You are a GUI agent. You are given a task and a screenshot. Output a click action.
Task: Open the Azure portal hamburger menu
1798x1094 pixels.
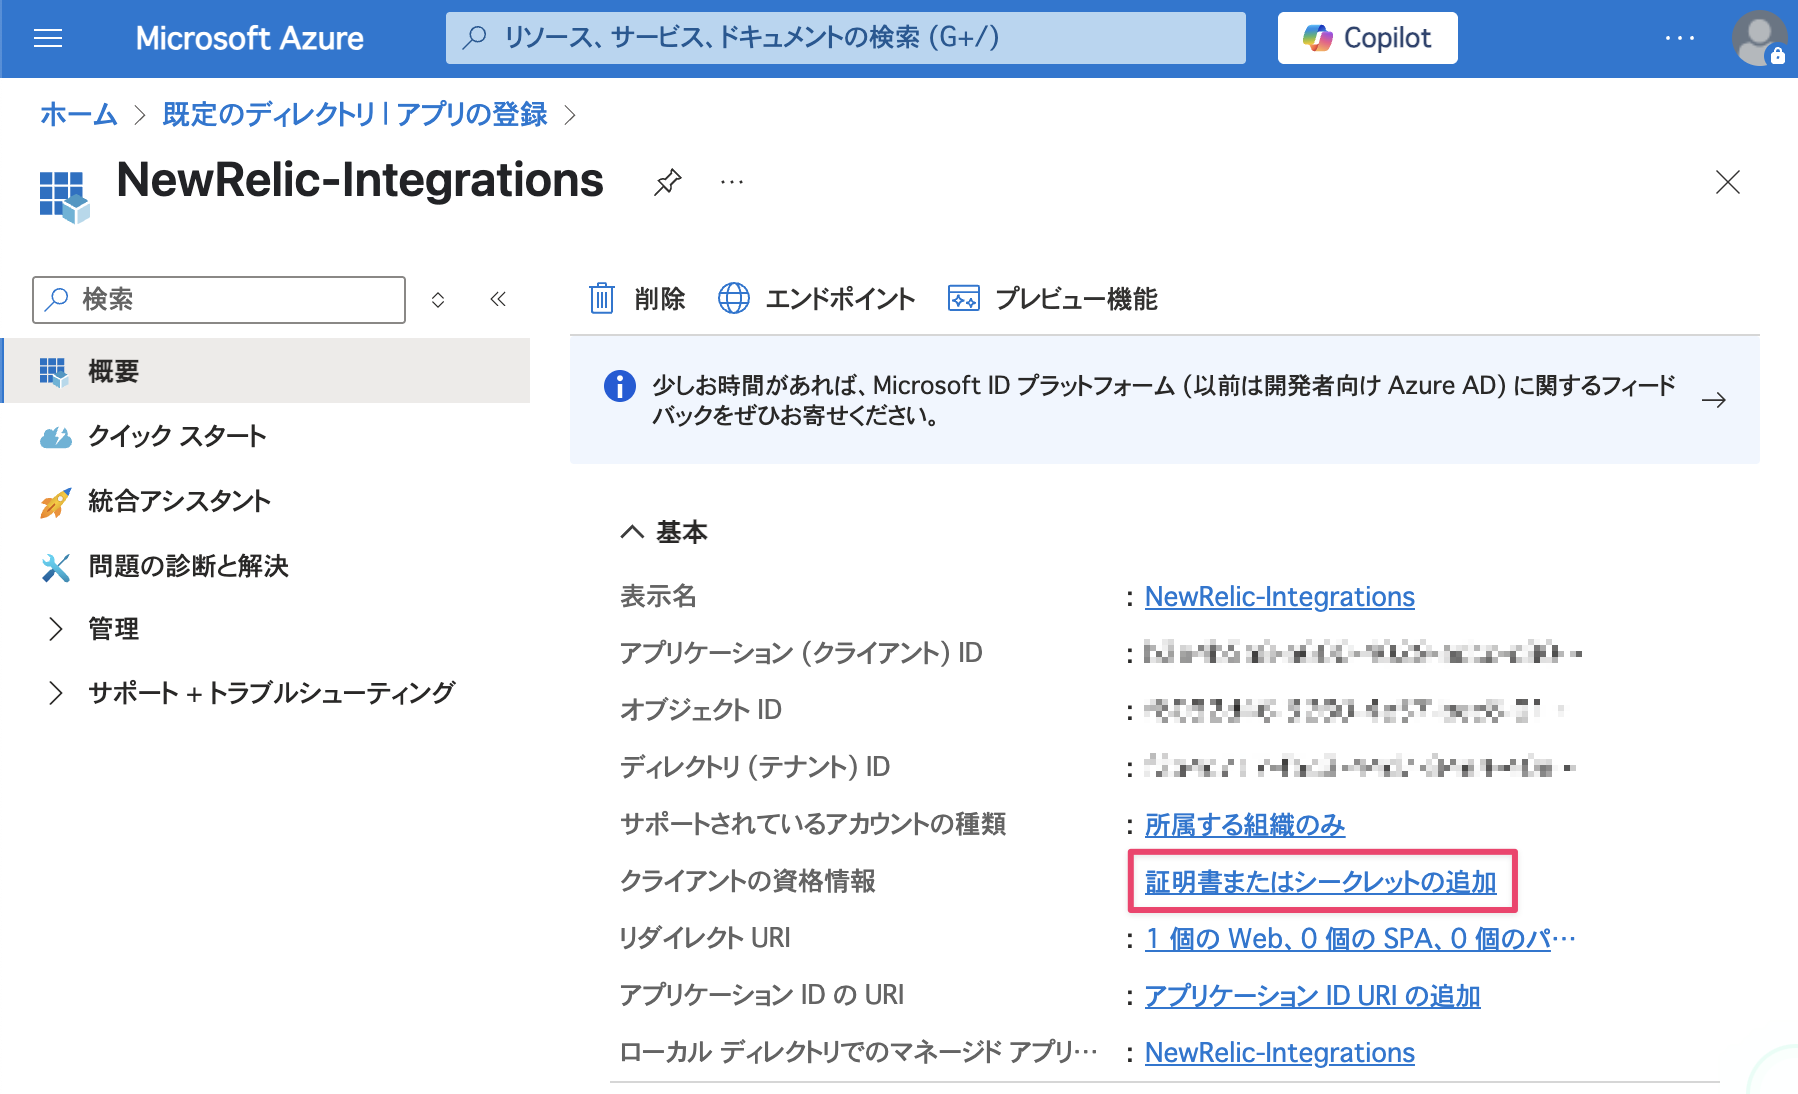(47, 38)
